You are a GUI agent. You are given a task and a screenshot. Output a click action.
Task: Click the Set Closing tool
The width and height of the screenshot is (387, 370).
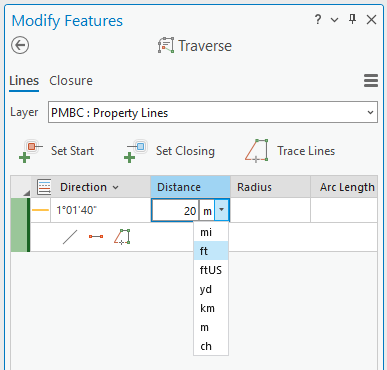point(169,151)
